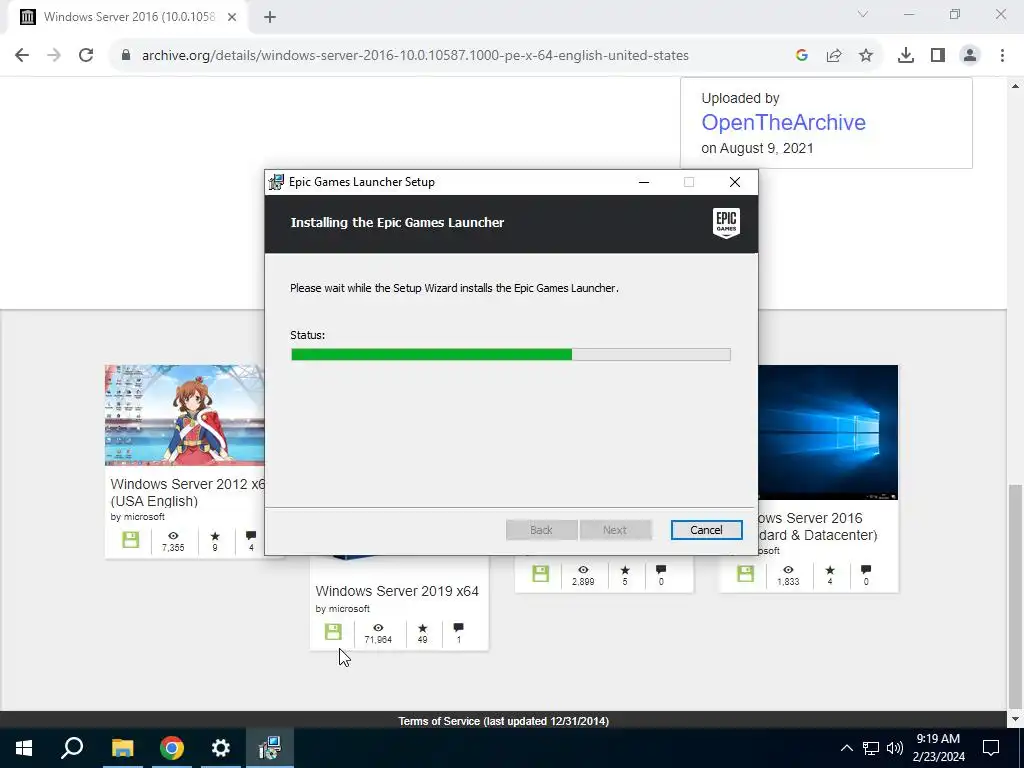The width and height of the screenshot is (1024, 768).
Task: Click the Windows Server 2012 favorites star
Action: [215, 536]
